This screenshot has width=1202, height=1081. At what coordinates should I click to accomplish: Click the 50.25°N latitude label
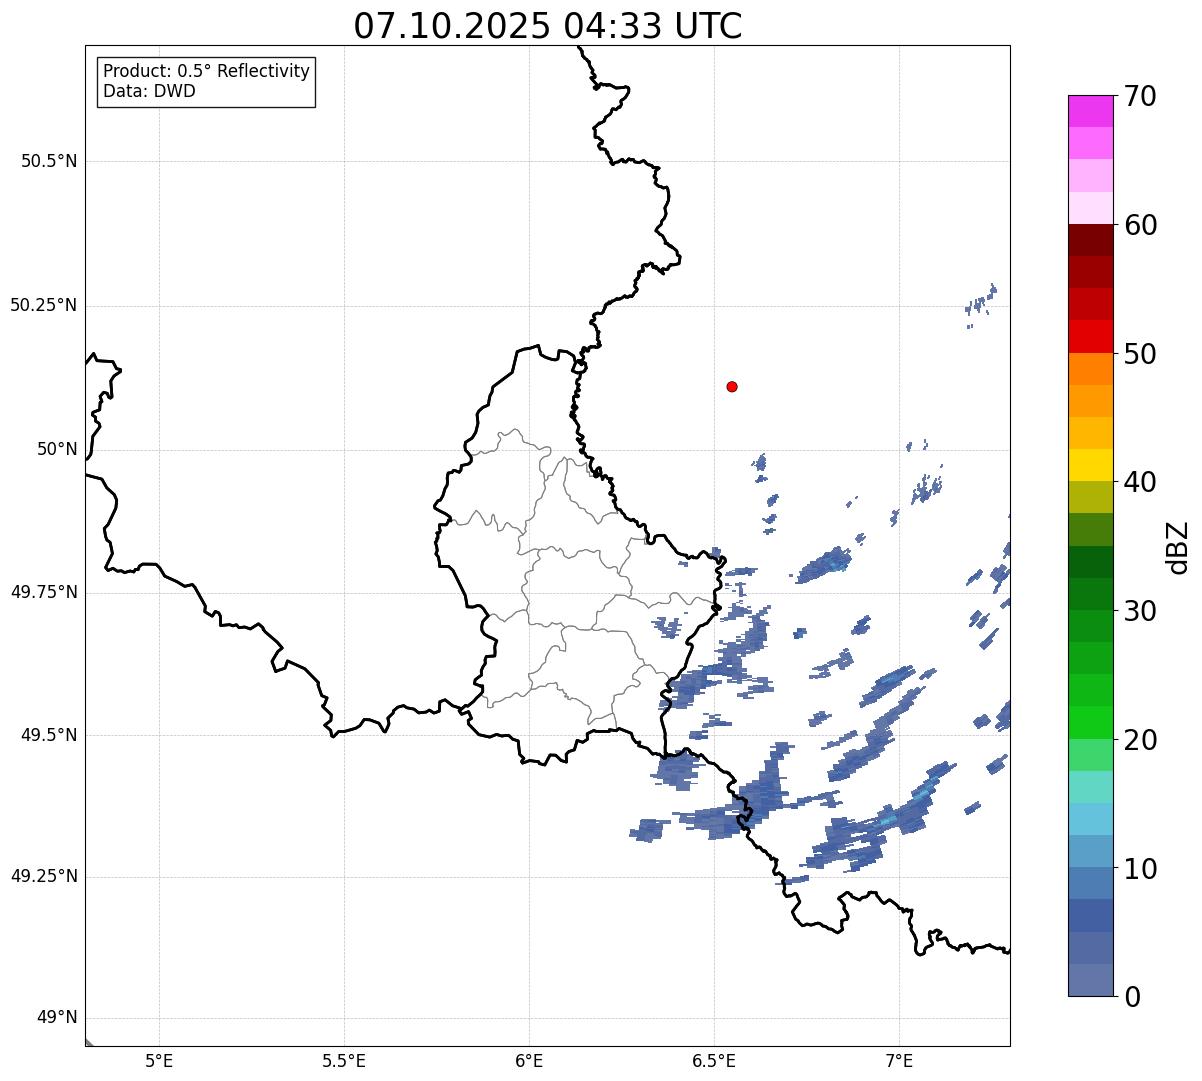pos(44,305)
